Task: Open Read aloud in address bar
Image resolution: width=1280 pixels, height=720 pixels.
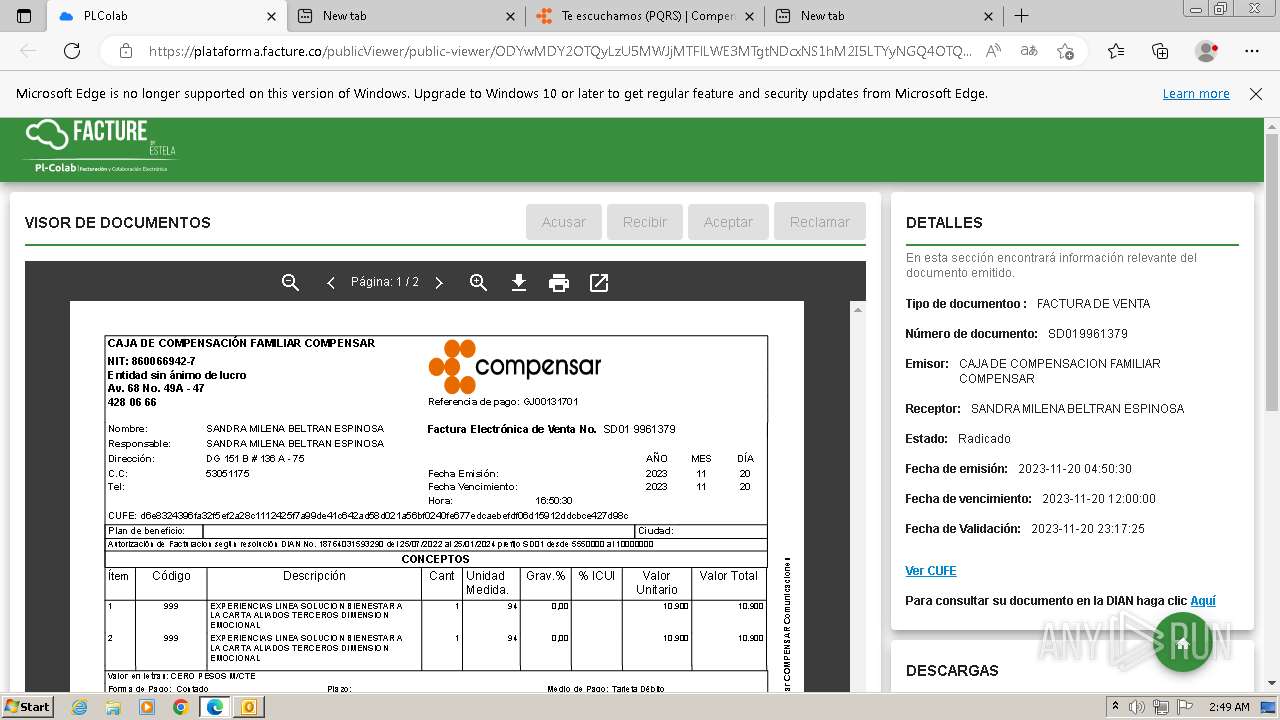Action: coord(993,51)
